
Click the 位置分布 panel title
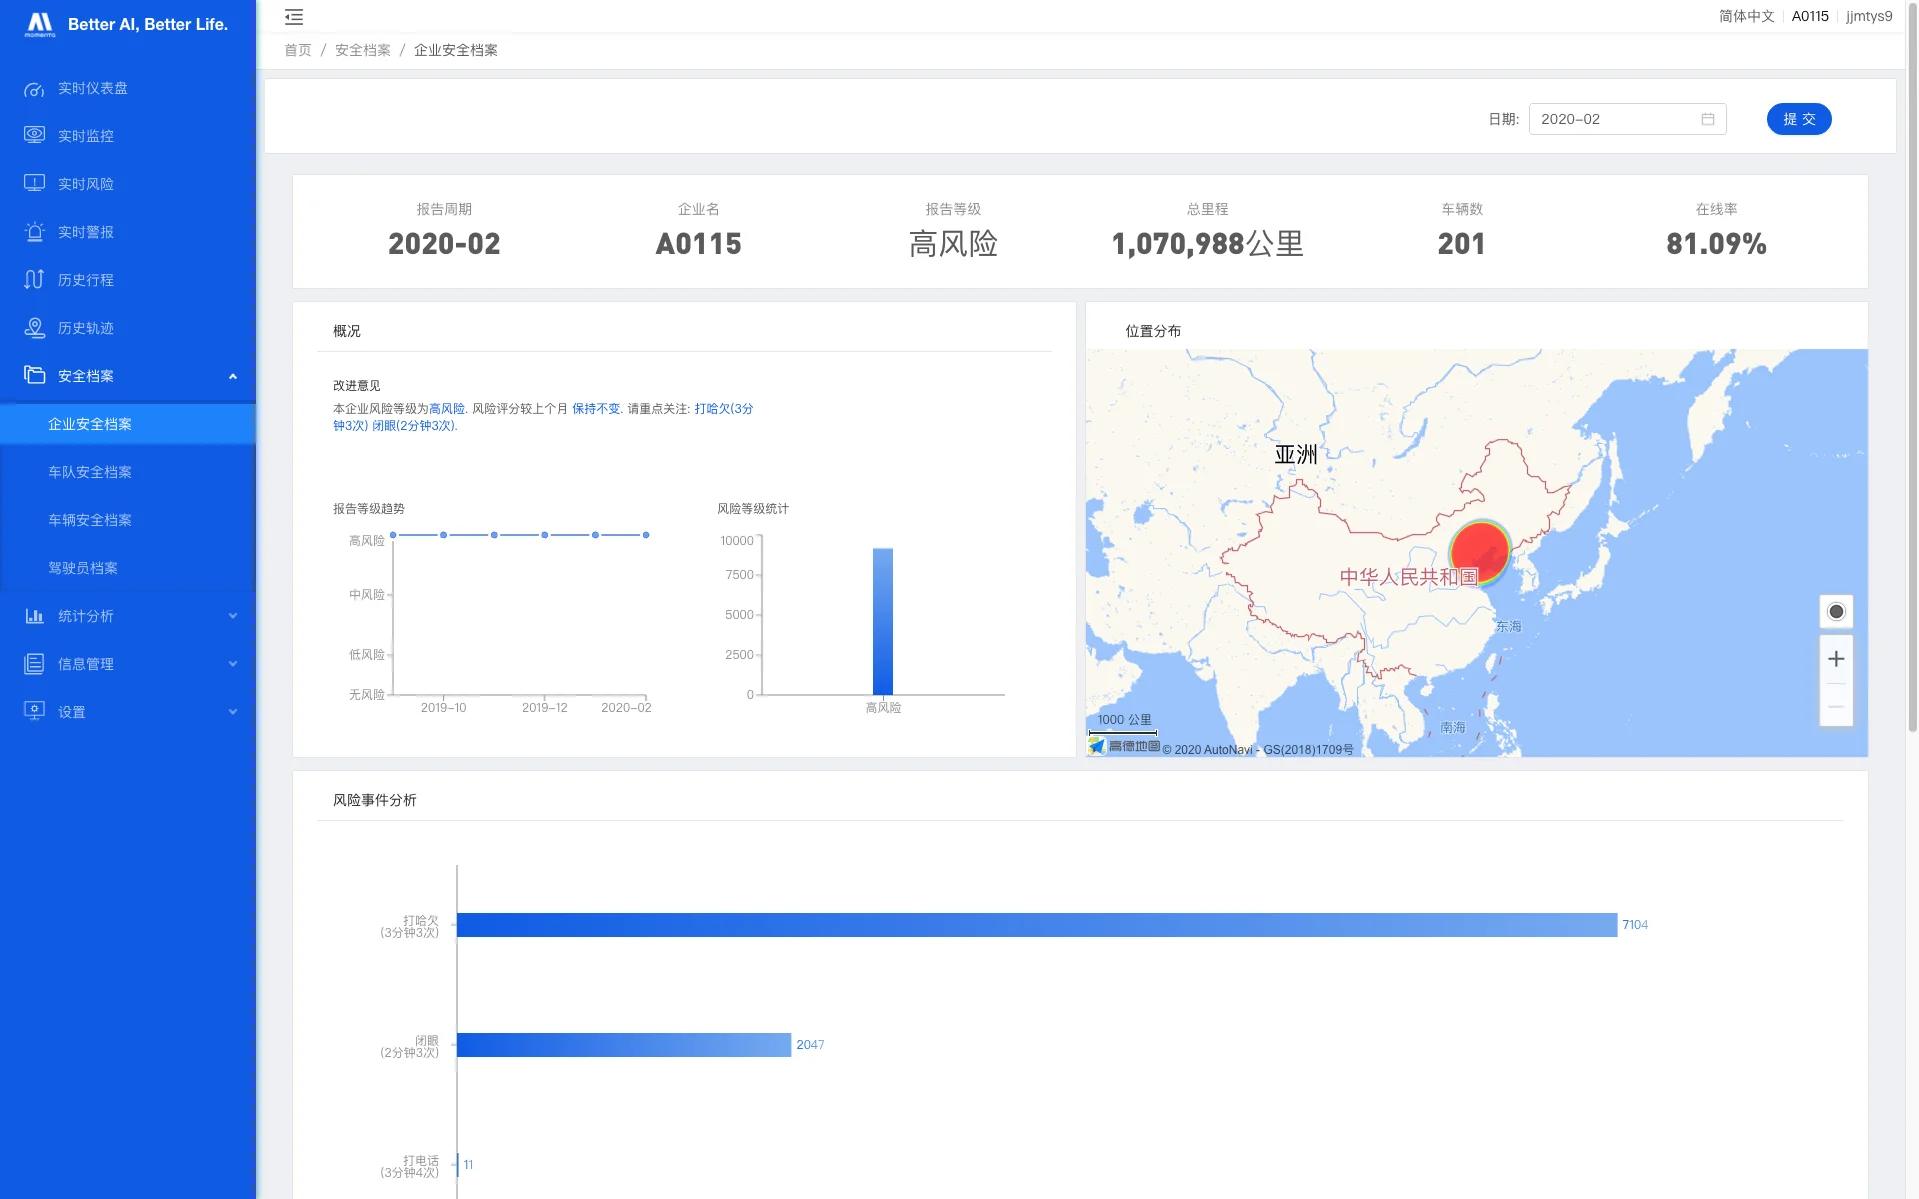coord(1153,331)
